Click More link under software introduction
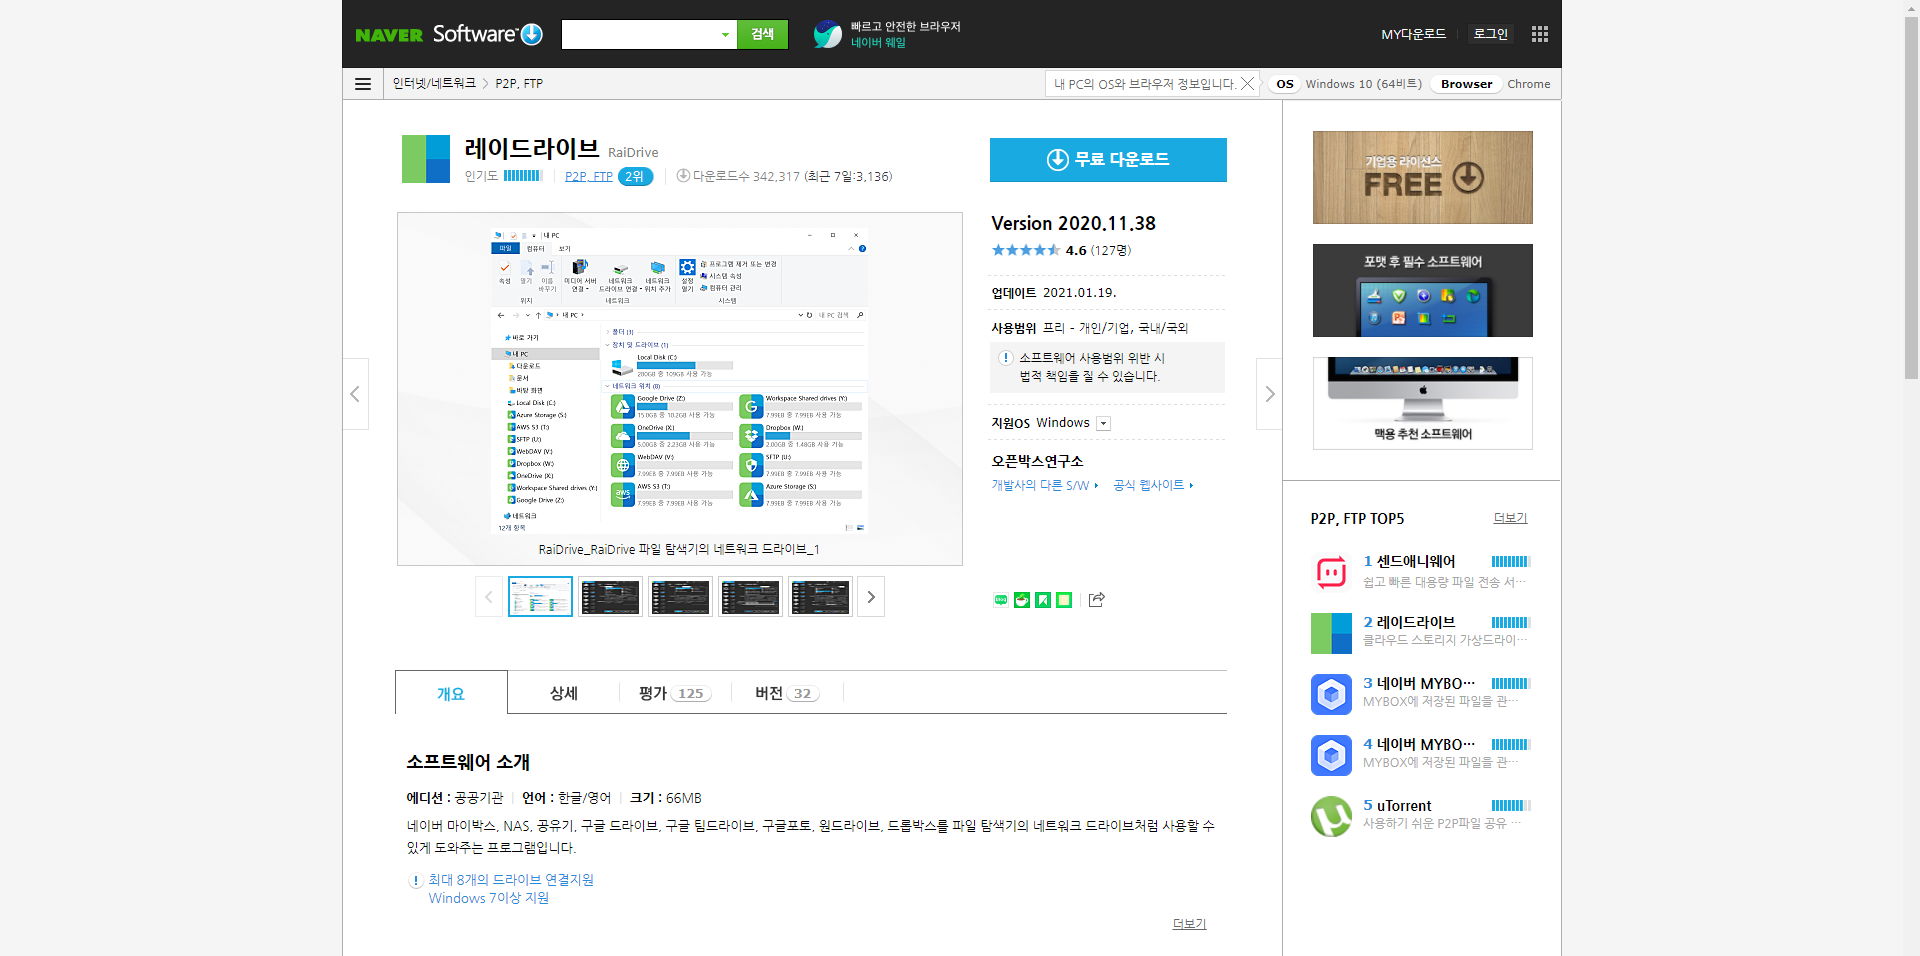1920x956 pixels. point(1189,924)
